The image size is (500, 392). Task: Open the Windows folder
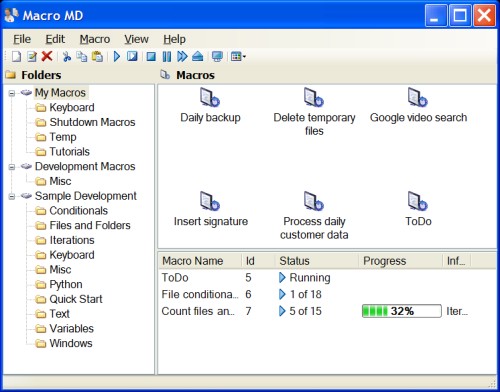(71, 343)
